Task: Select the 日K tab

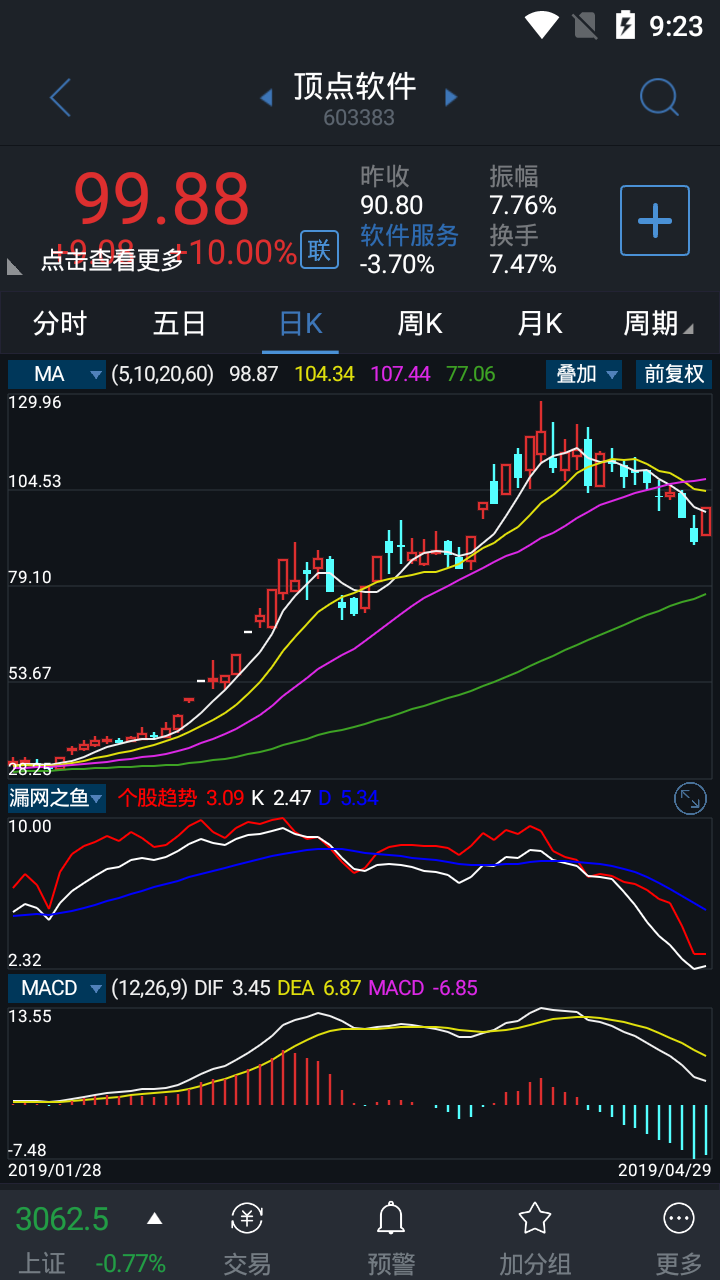Action: [300, 324]
